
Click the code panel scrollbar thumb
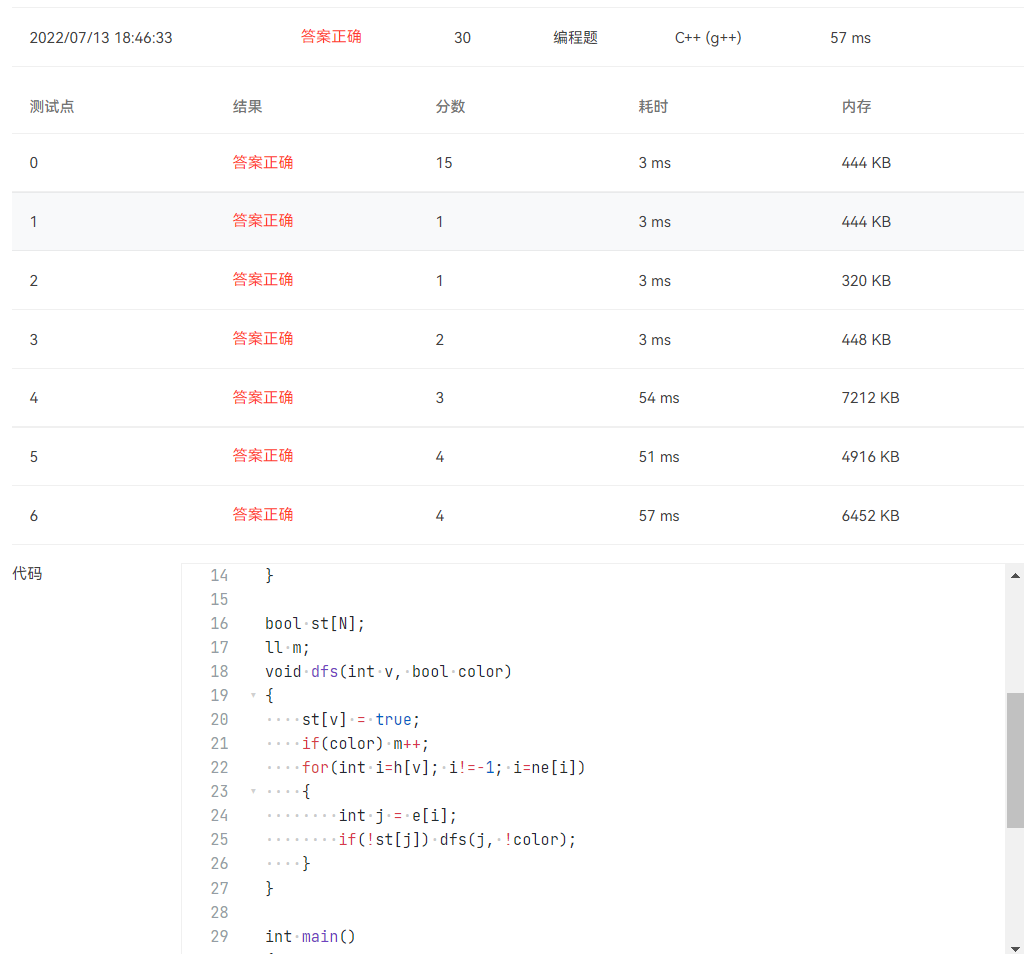pyautogui.click(x=1015, y=760)
